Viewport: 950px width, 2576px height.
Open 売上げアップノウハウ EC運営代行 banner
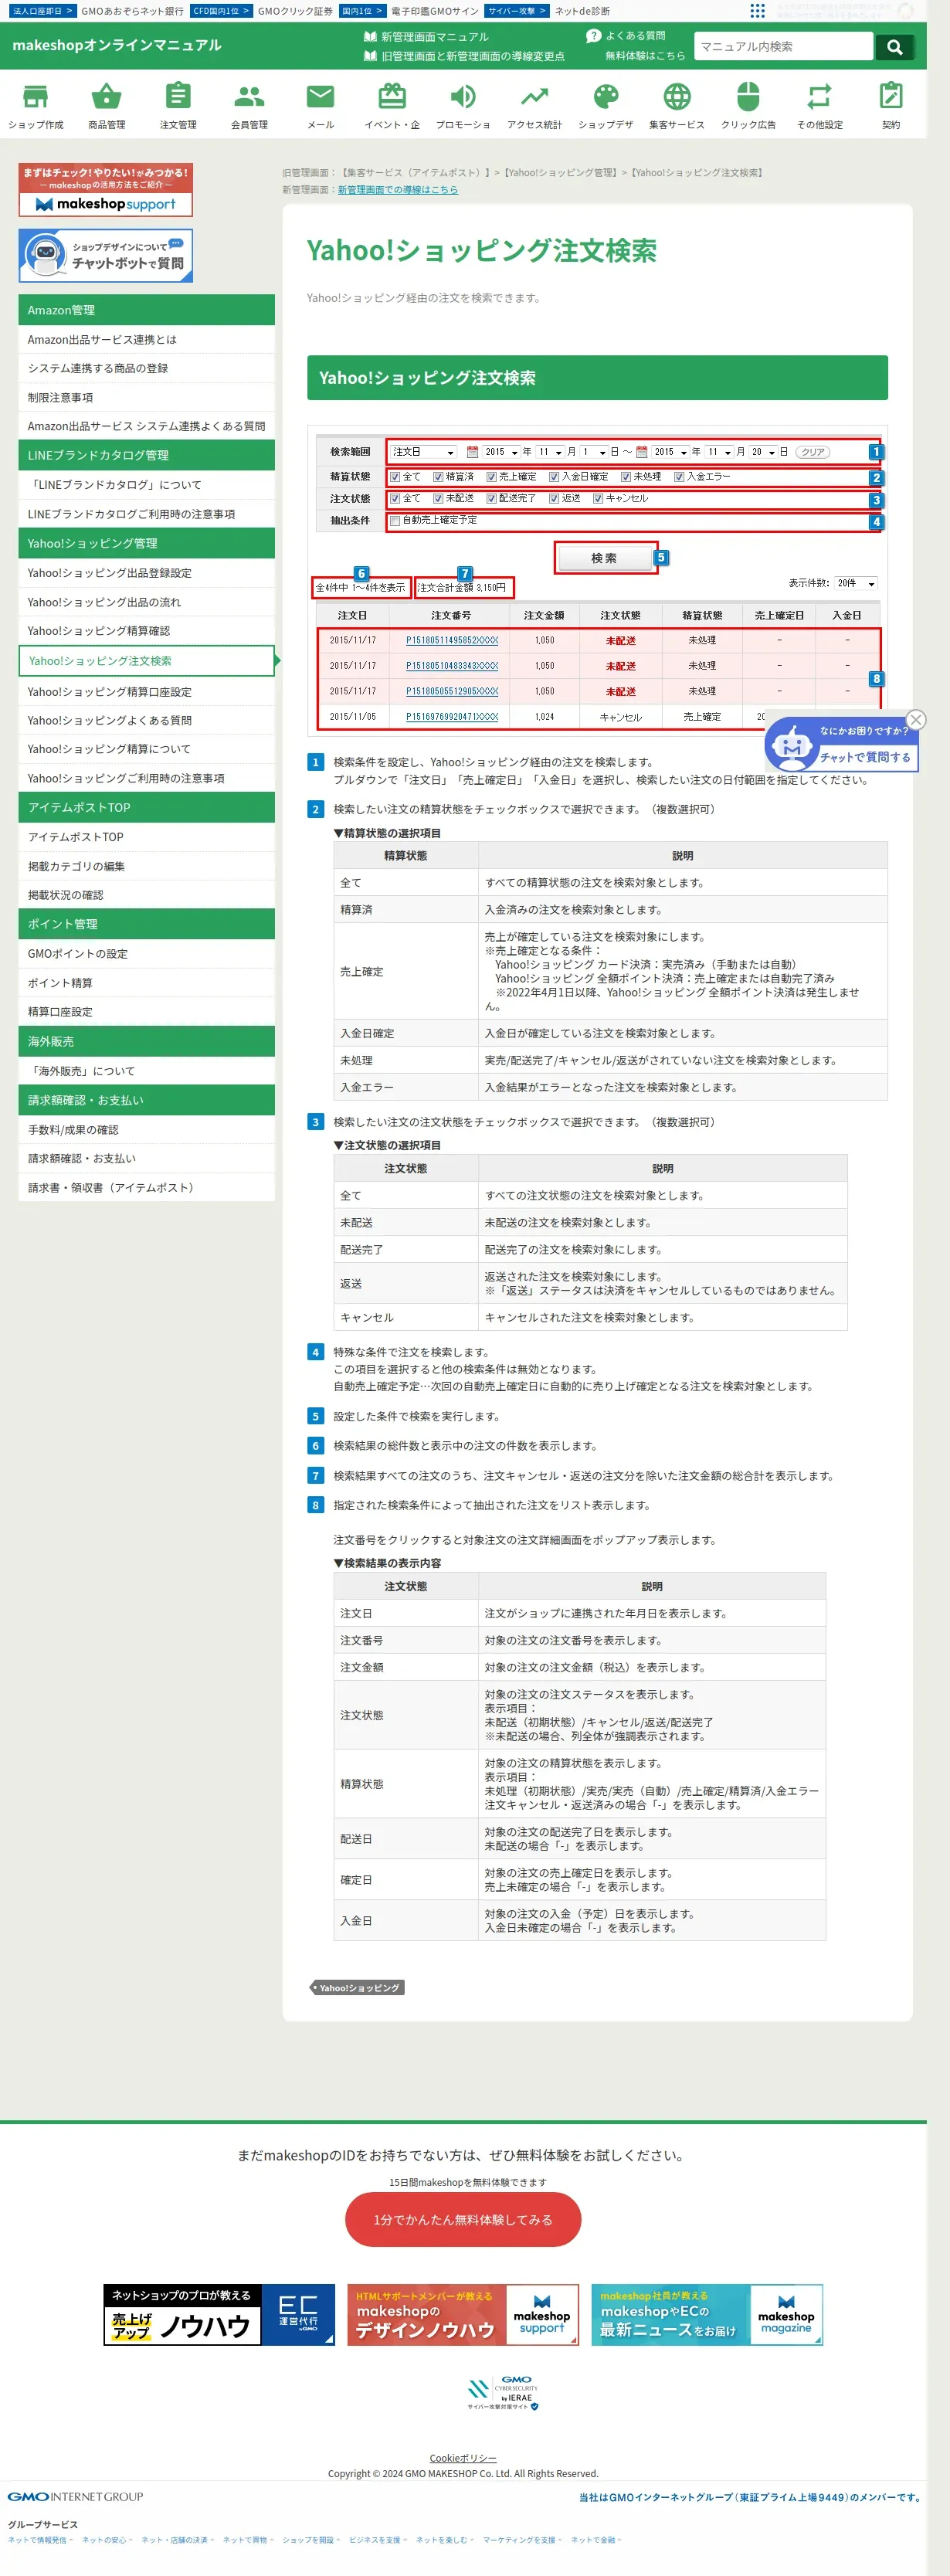219,2314
